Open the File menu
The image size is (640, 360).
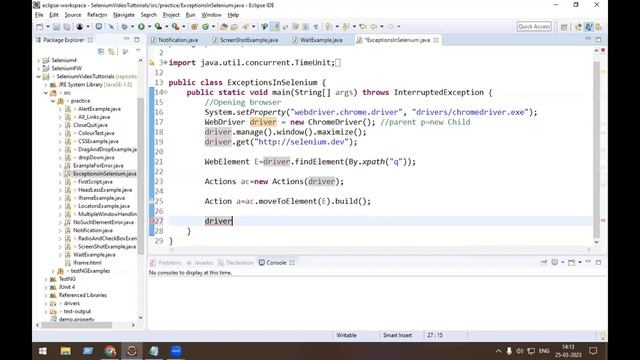(x=39, y=15)
